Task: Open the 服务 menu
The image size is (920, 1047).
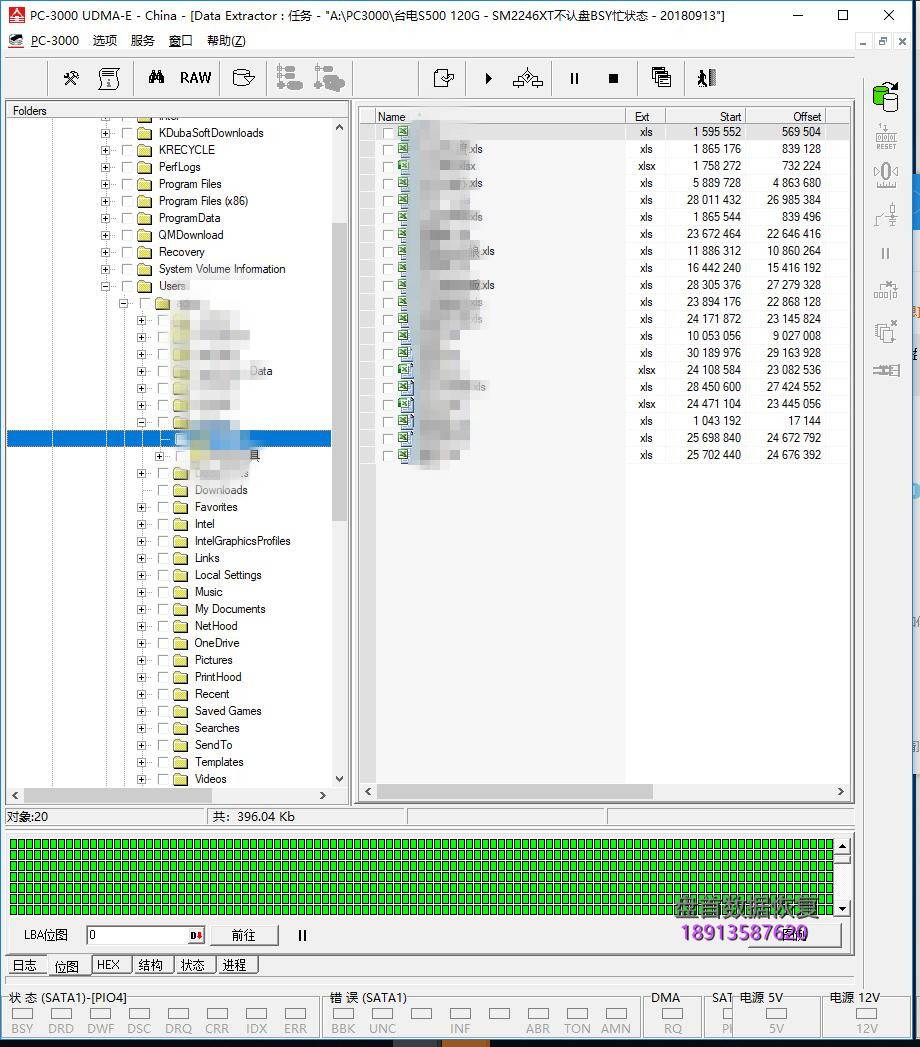Action: 143,41
